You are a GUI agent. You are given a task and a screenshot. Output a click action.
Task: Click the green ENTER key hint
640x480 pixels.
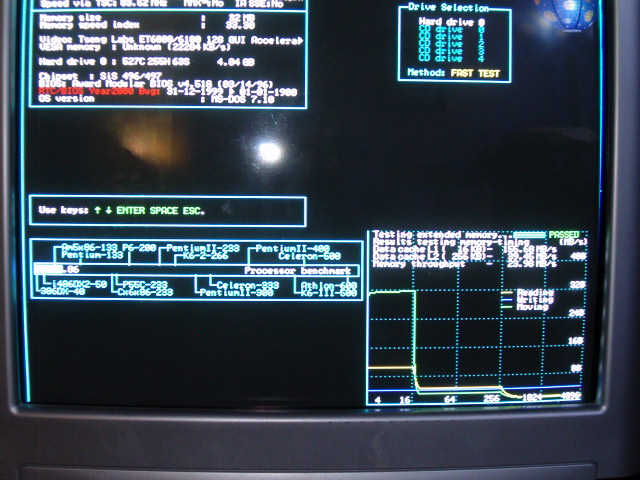[131, 211]
